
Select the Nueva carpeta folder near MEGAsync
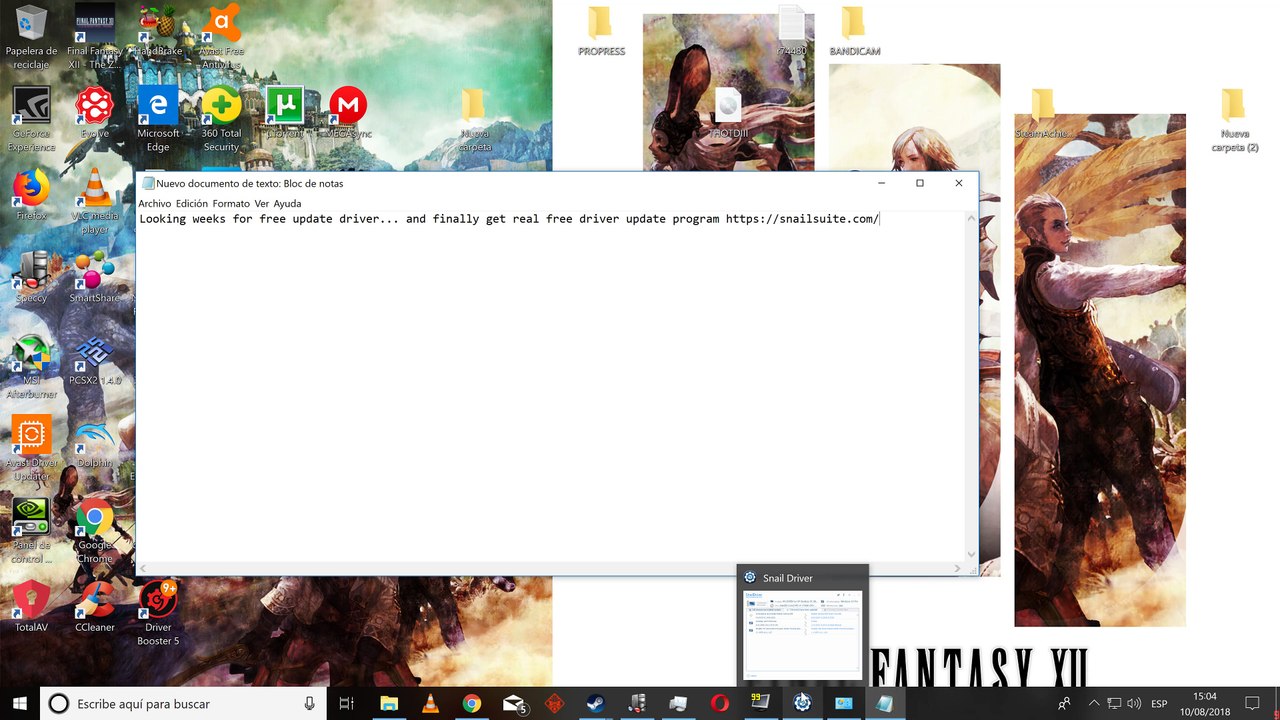(474, 120)
